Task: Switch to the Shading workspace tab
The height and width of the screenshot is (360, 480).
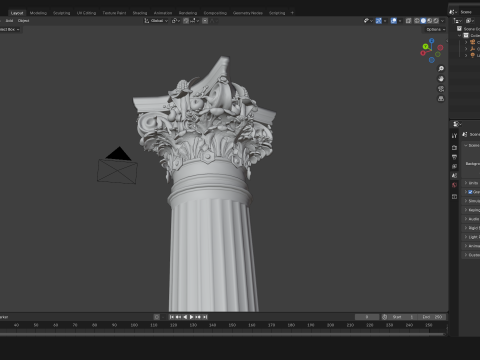Action: click(x=140, y=13)
